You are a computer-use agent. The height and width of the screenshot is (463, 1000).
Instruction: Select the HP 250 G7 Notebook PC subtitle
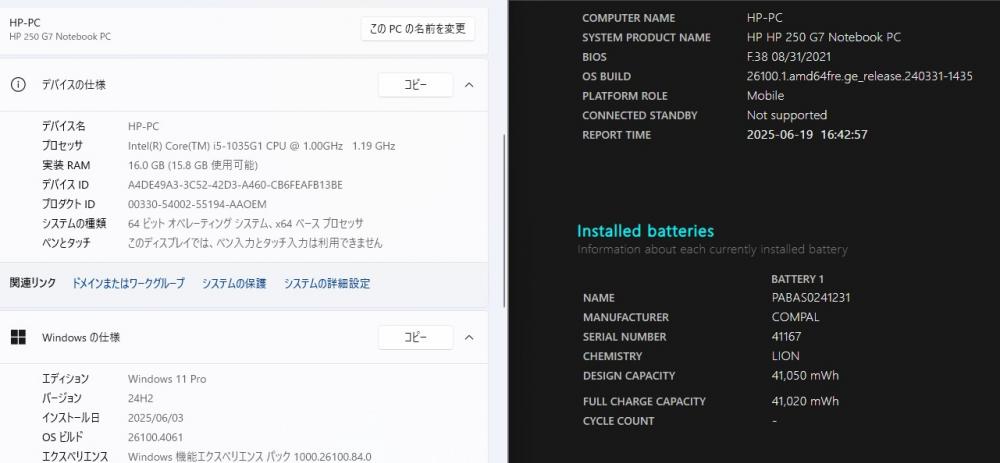(60, 36)
